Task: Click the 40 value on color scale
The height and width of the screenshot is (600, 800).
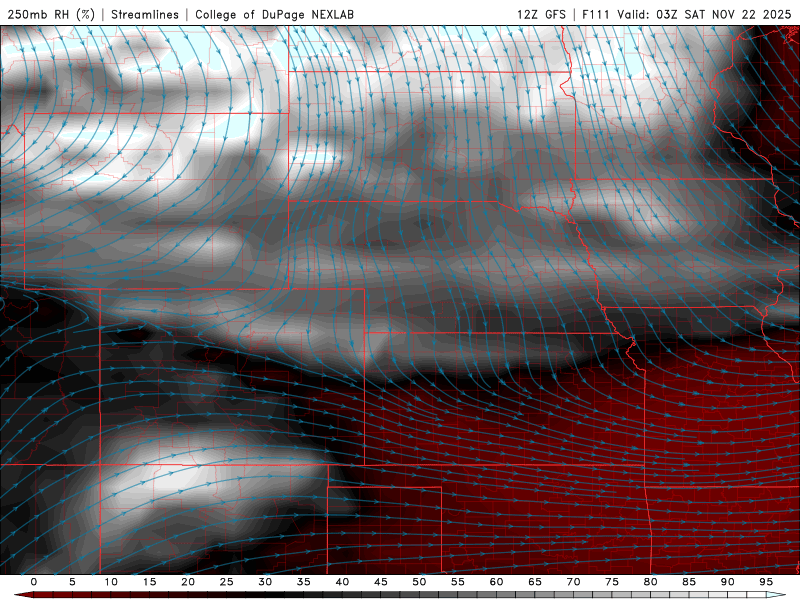Action: 342,582
